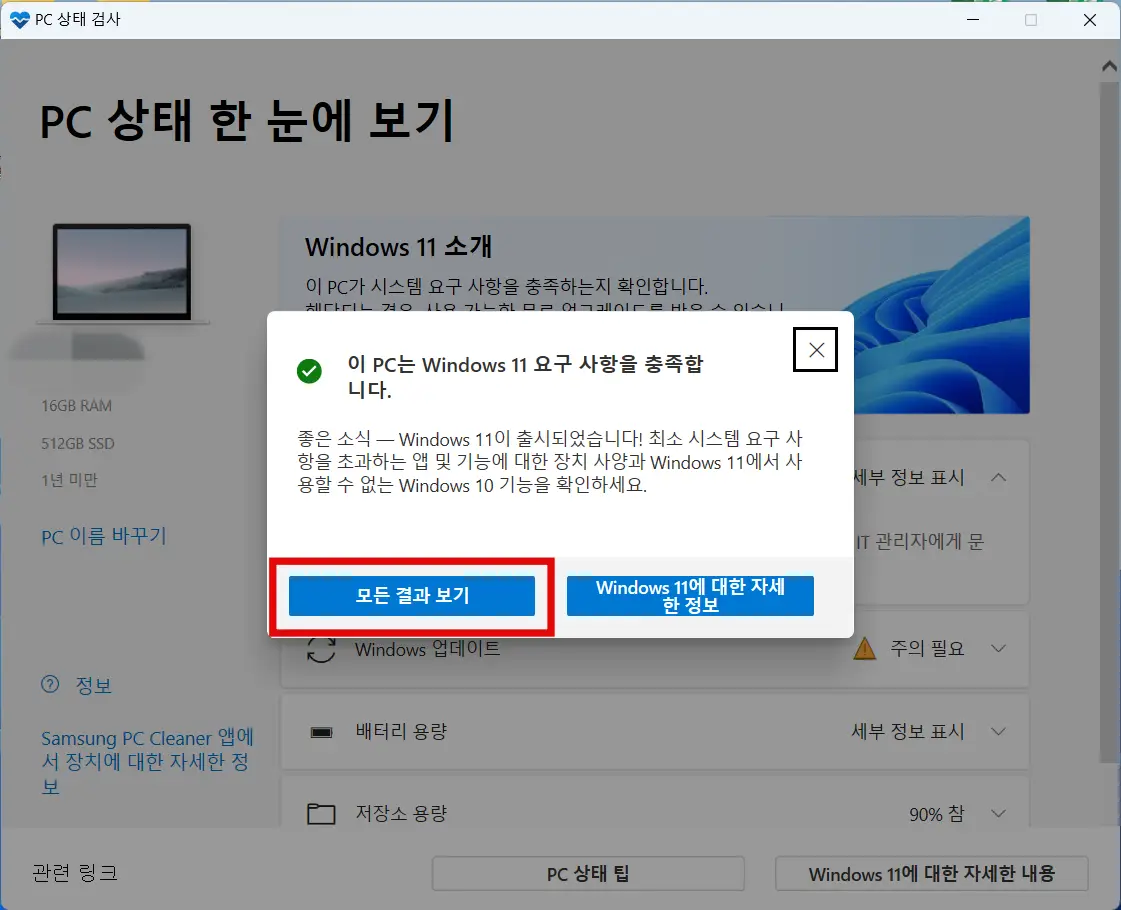
Task: Click the Windows 업데이트 sync icon
Action: (321, 649)
